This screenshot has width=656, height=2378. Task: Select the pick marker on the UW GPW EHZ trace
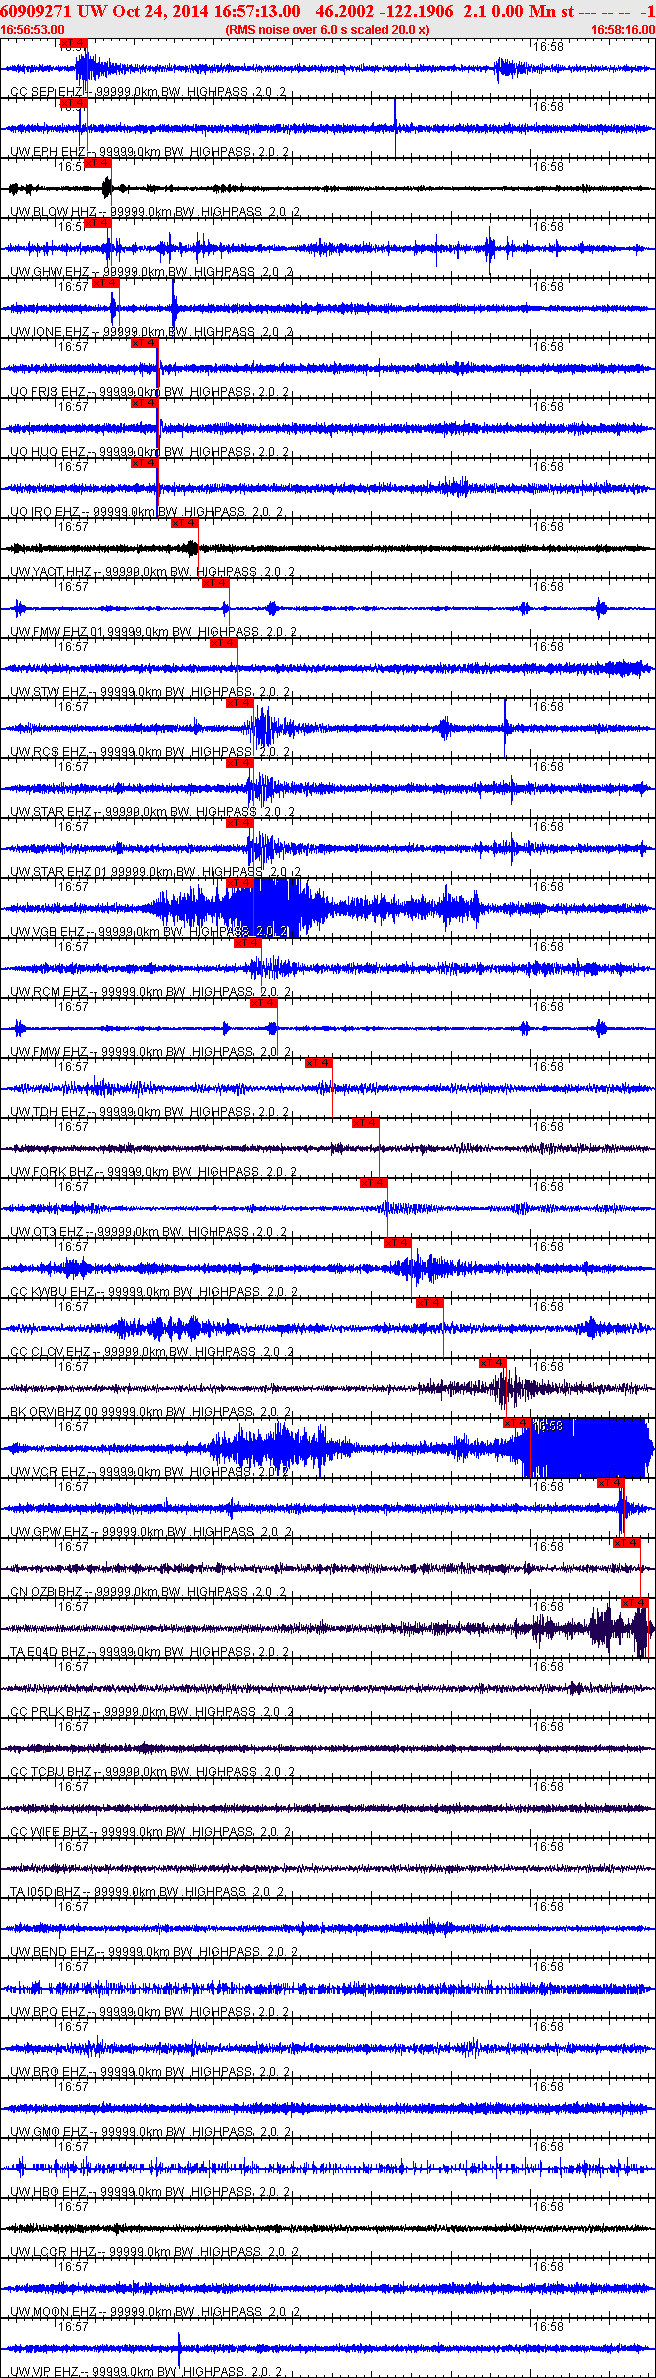click(x=611, y=1483)
